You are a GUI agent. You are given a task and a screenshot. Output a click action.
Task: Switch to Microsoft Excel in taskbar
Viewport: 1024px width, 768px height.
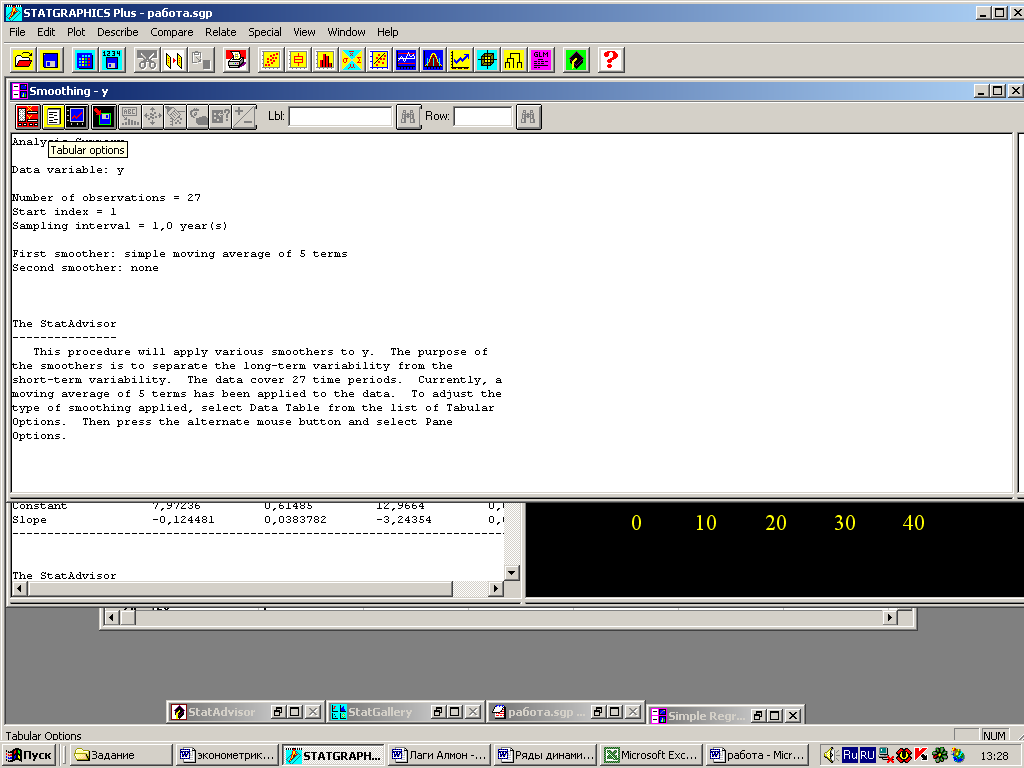pyautogui.click(x=650, y=755)
